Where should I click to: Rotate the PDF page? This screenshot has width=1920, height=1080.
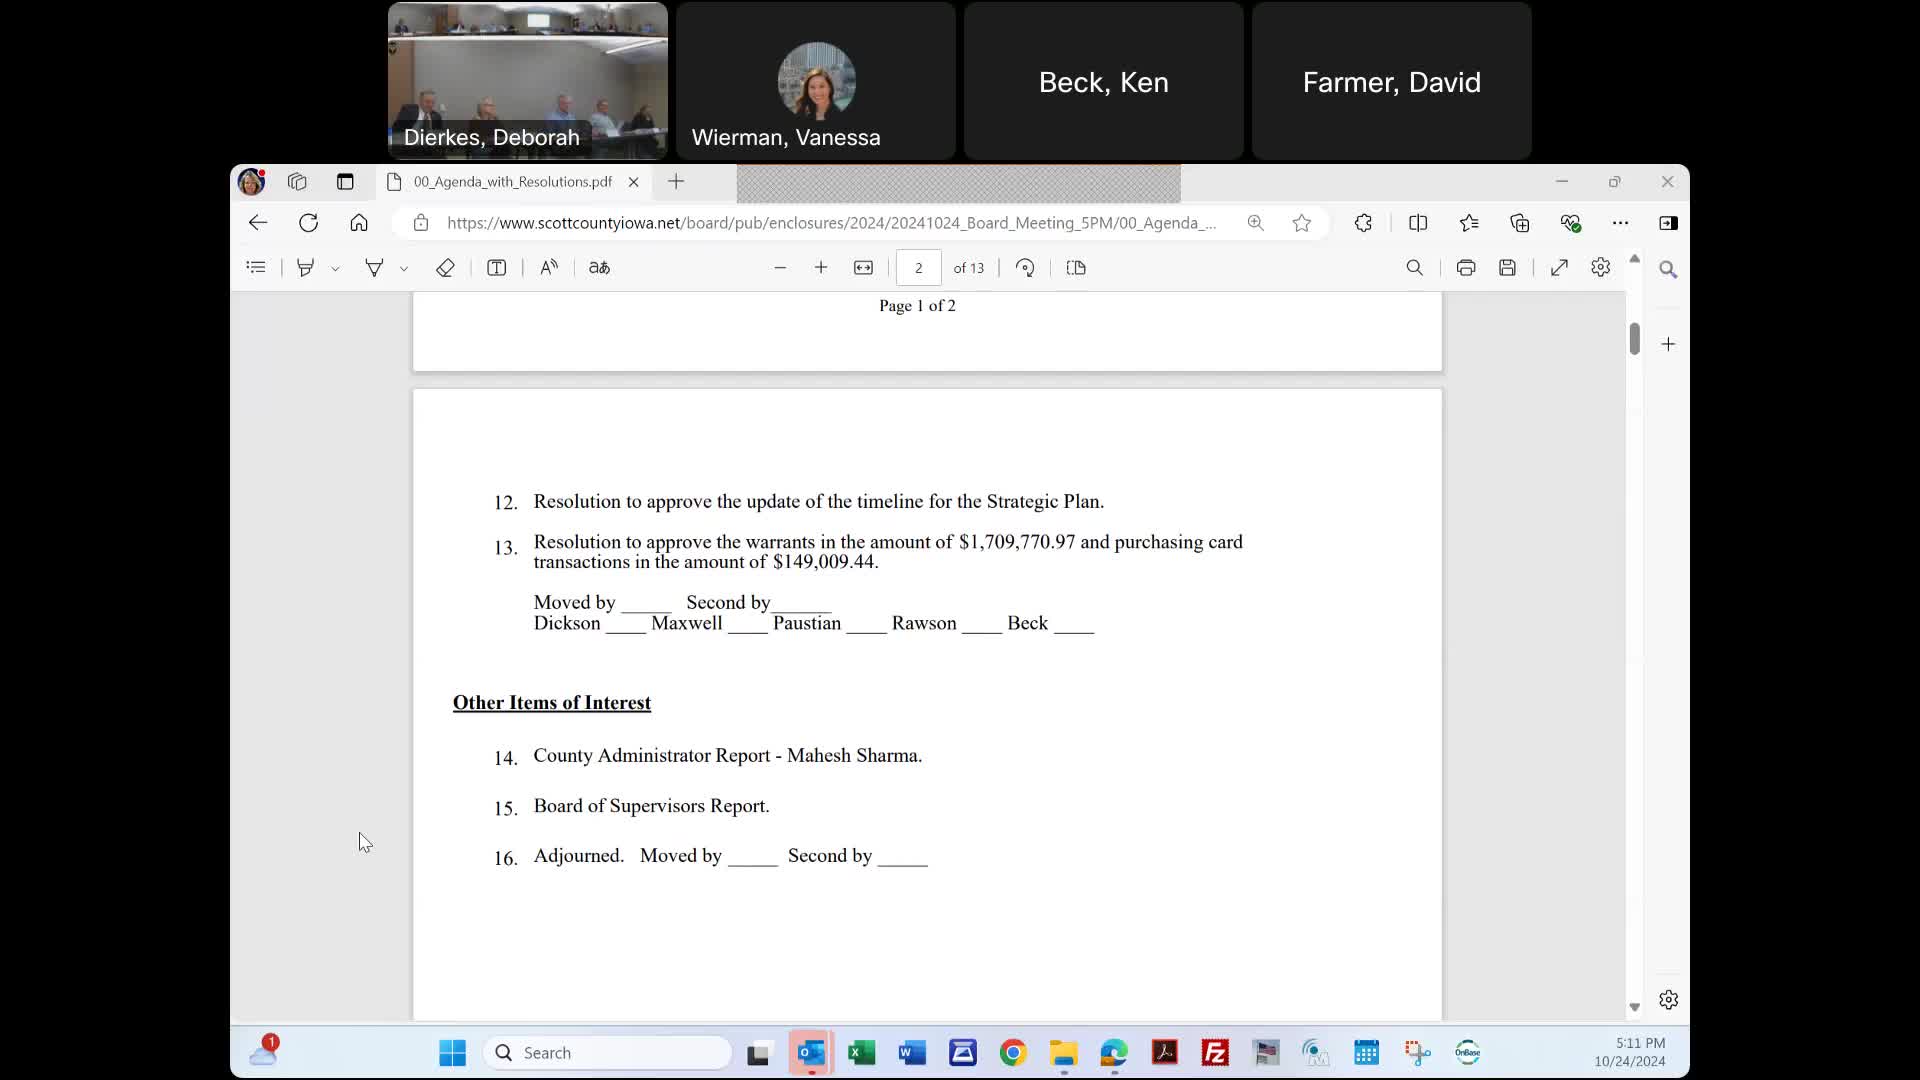[1025, 268]
